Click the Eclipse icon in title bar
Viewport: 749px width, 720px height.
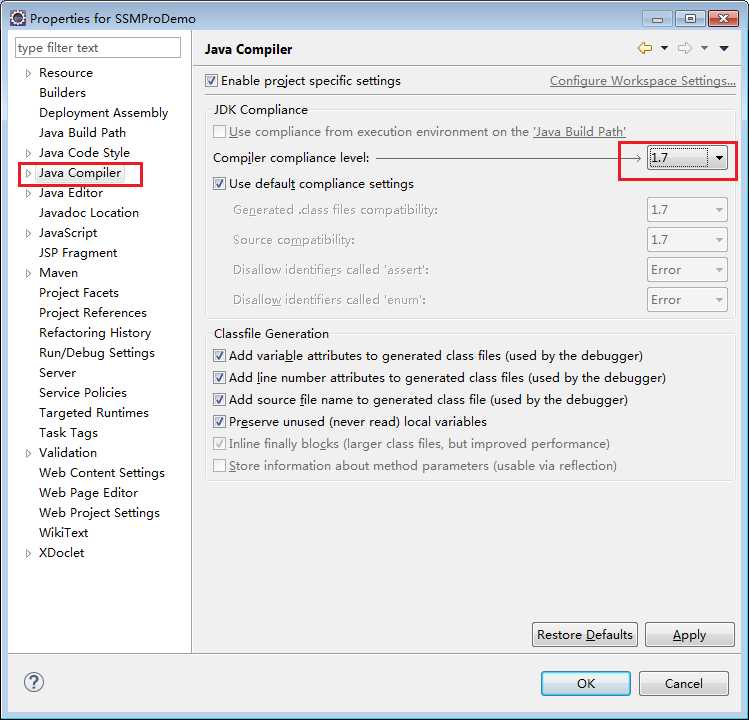pos(18,18)
